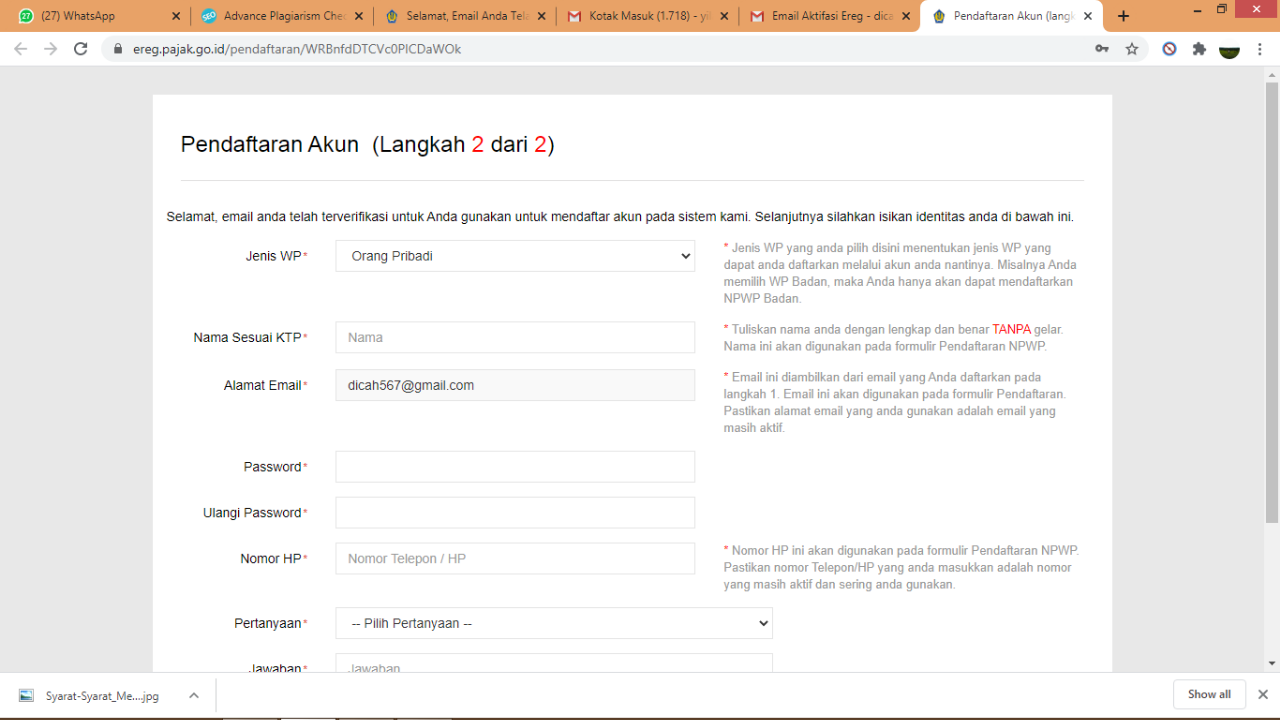The width and height of the screenshot is (1280, 720).
Task: Click the Ulangi Password field
Action: click(515, 513)
